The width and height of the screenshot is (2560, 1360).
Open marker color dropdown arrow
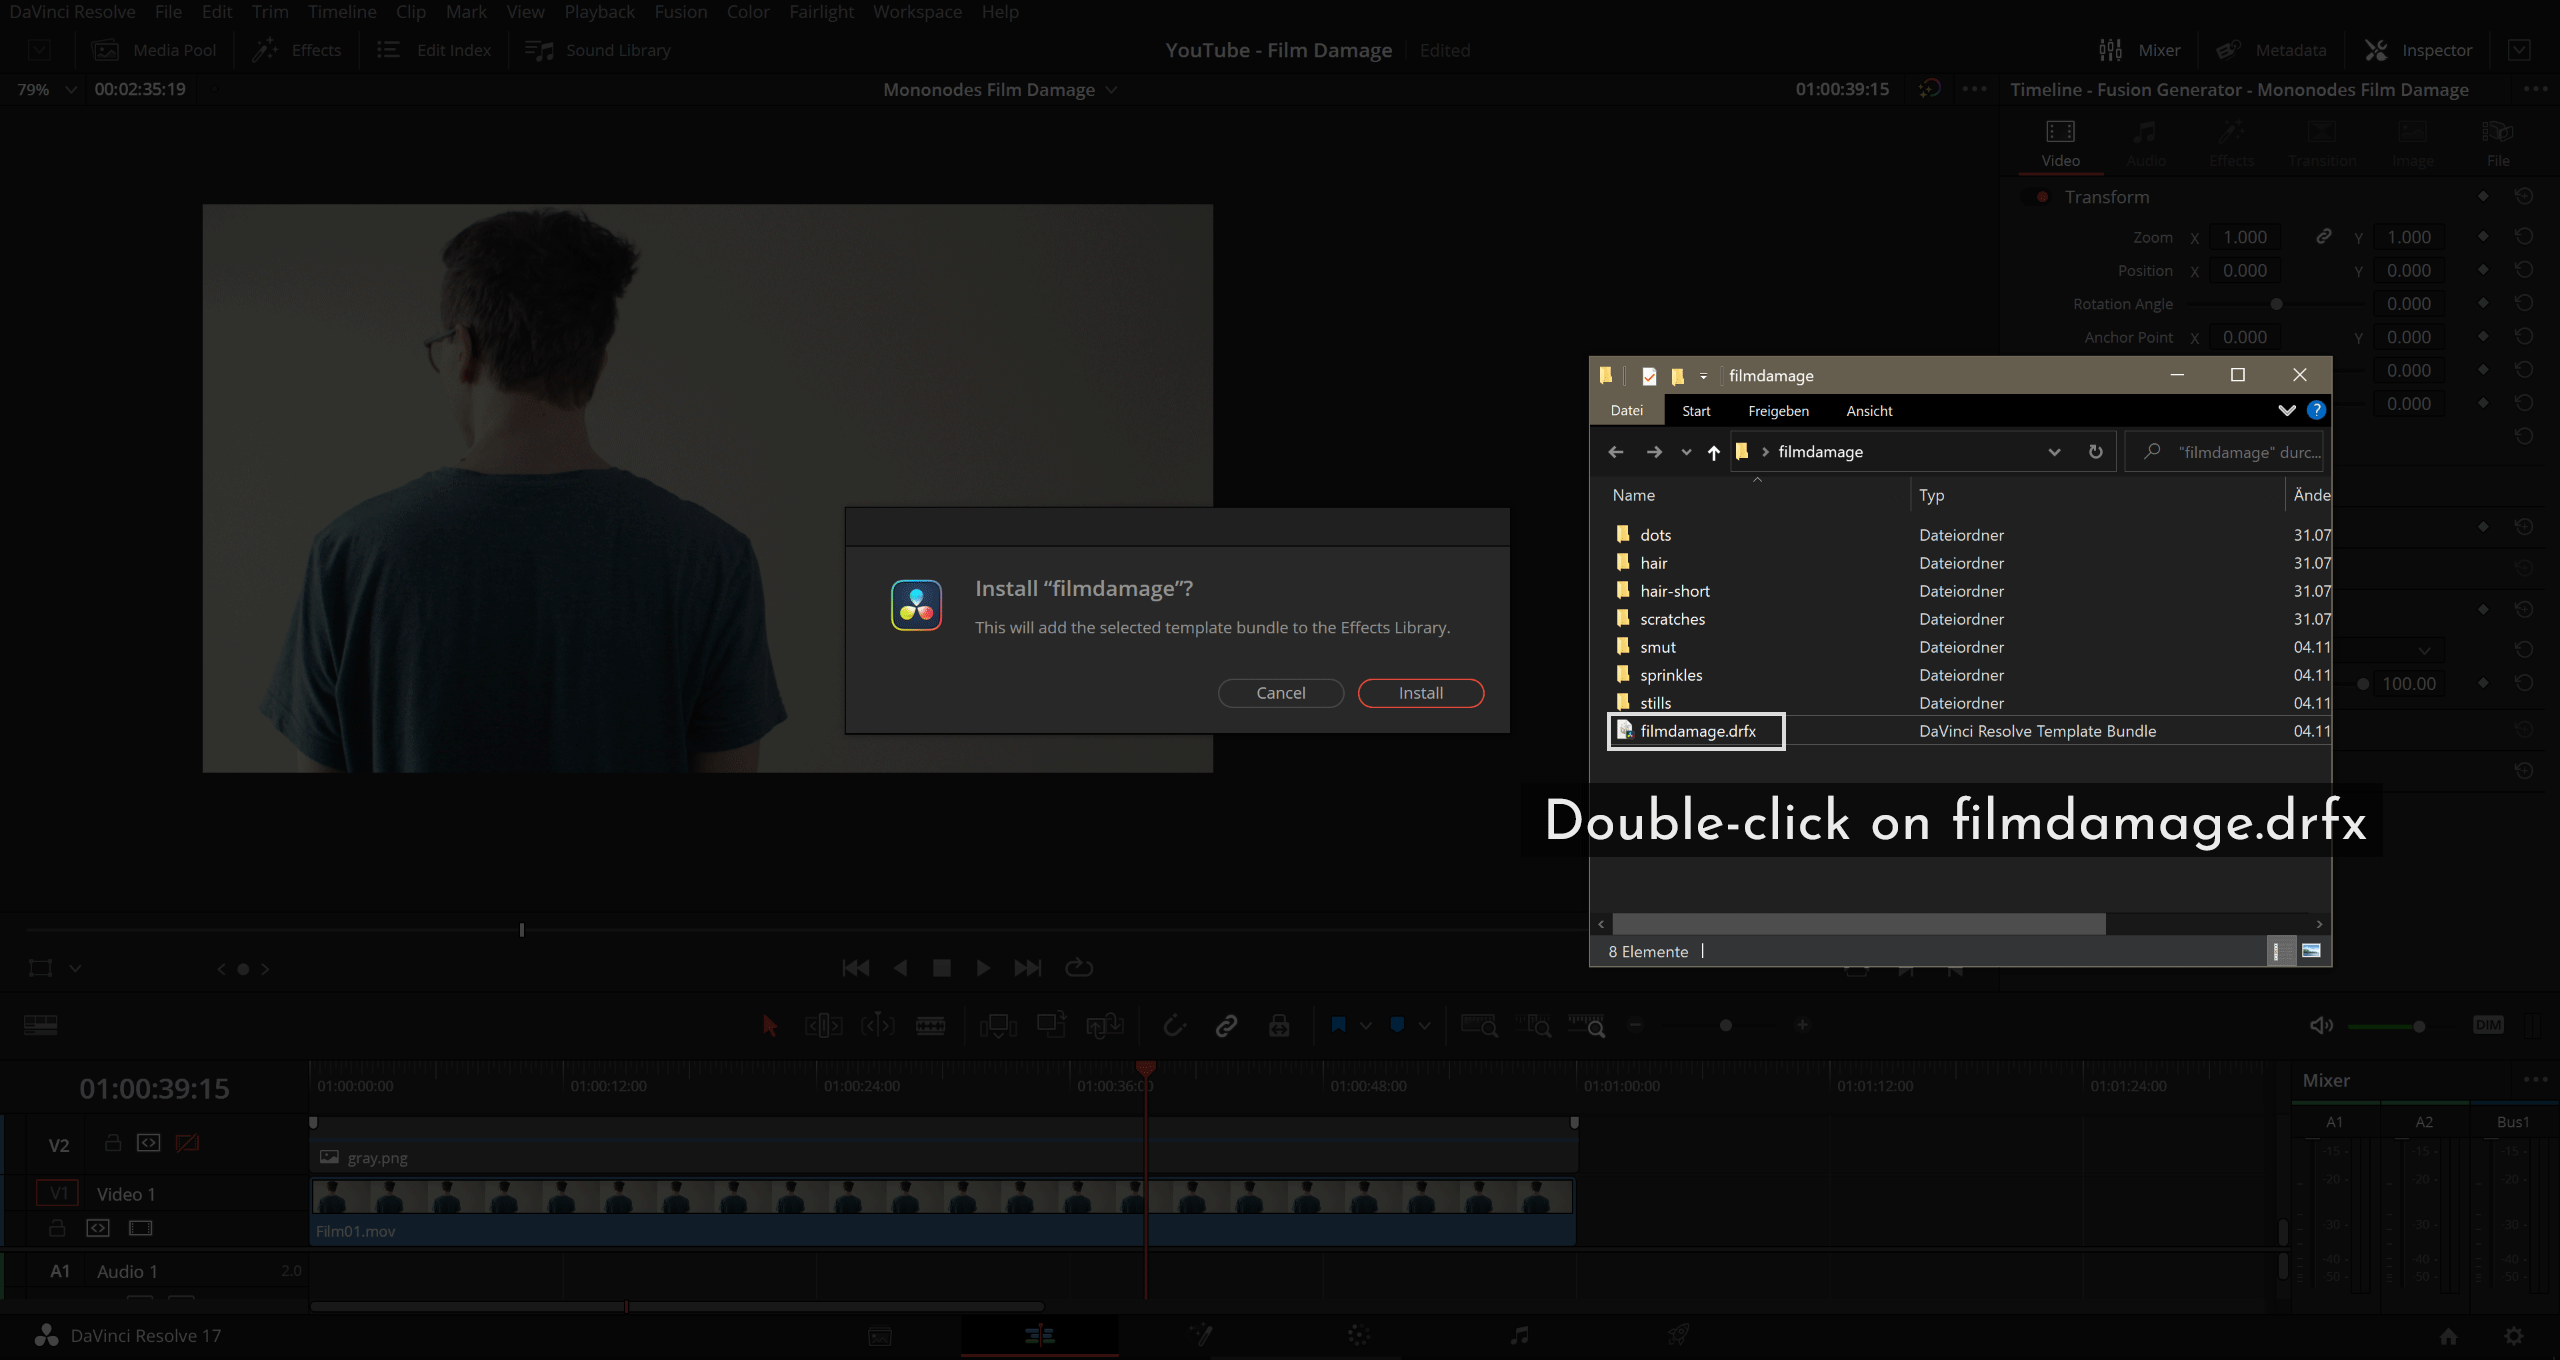tap(1425, 1026)
